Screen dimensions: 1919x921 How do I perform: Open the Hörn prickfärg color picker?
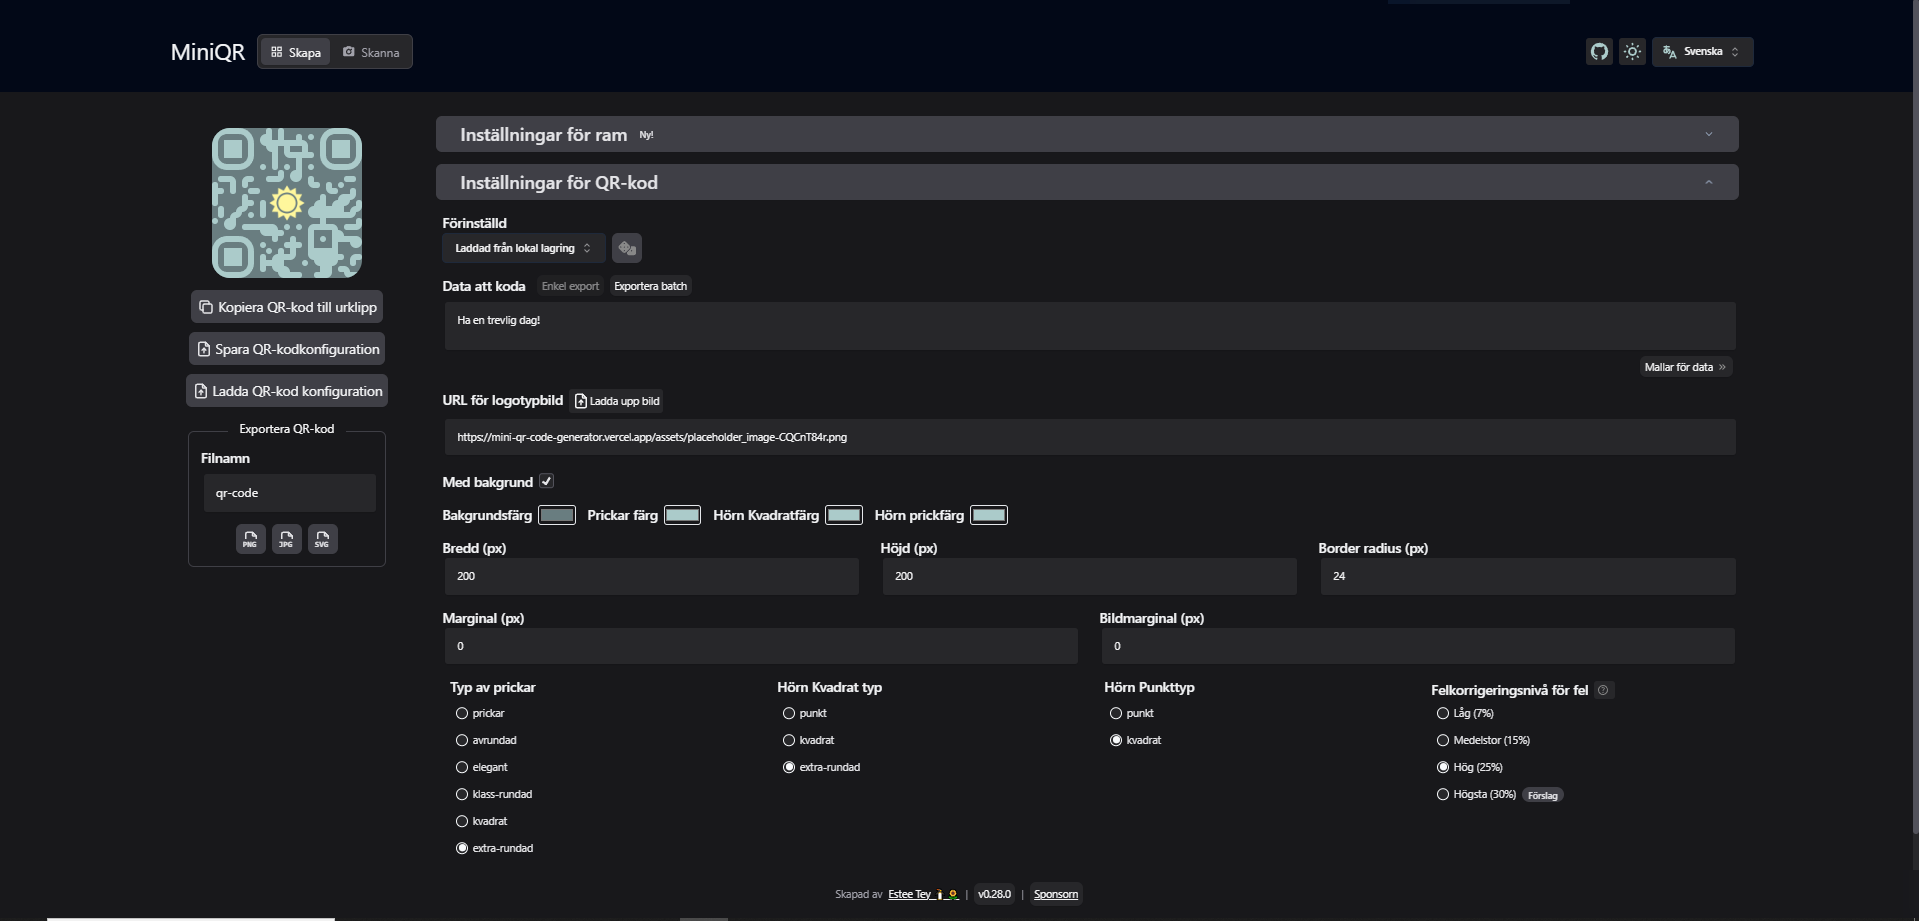(x=989, y=515)
